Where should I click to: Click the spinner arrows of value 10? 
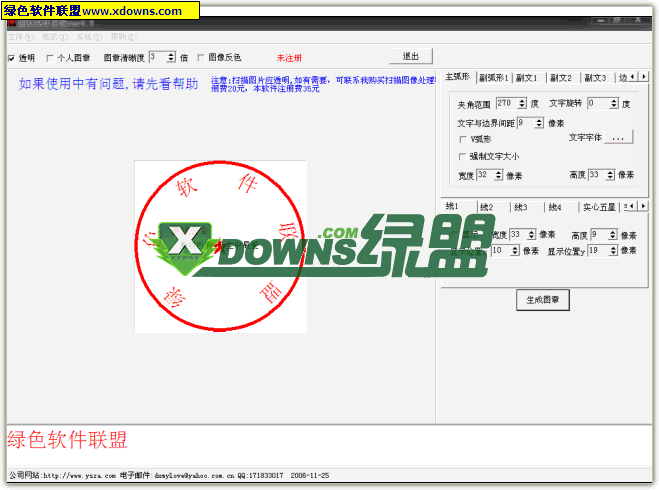[x=515, y=251]
